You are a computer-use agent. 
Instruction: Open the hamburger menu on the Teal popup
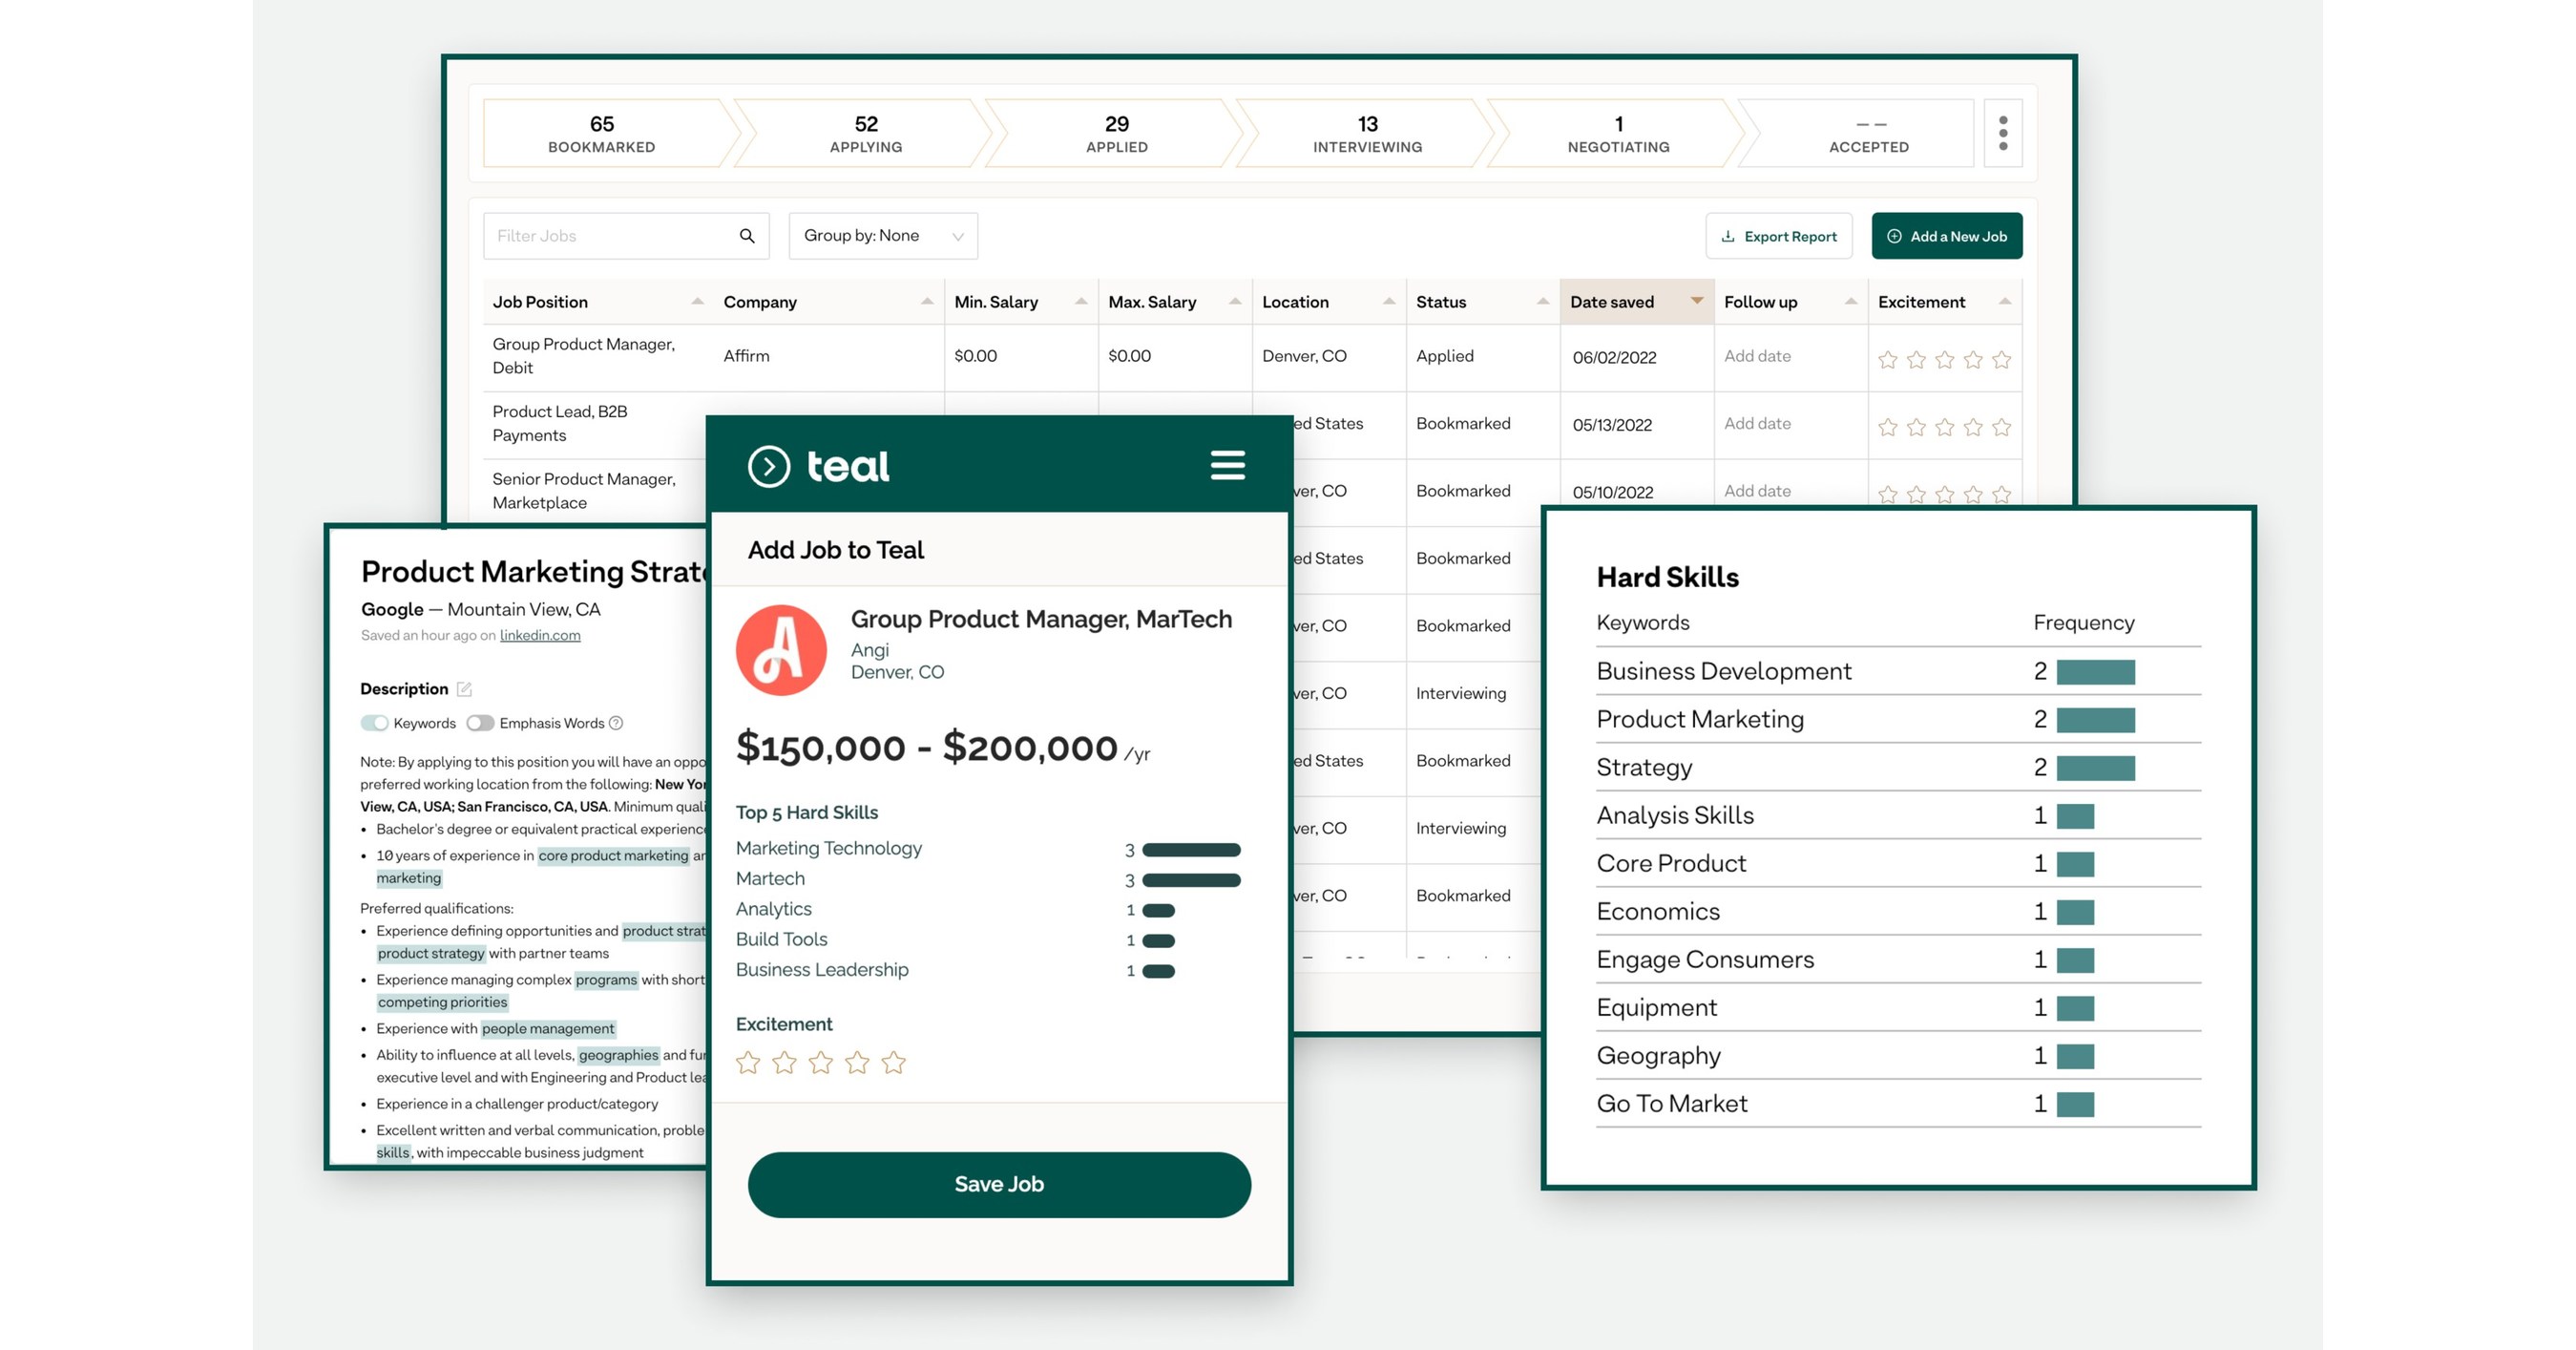(x=1227, y=465)
